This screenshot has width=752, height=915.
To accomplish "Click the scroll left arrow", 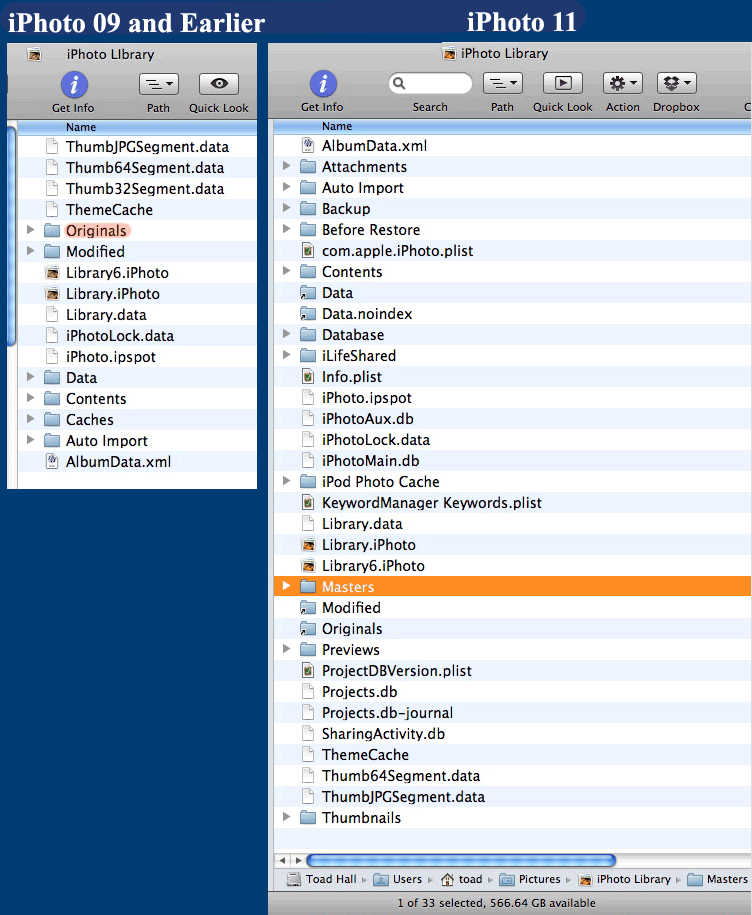I will pos(282,860).
